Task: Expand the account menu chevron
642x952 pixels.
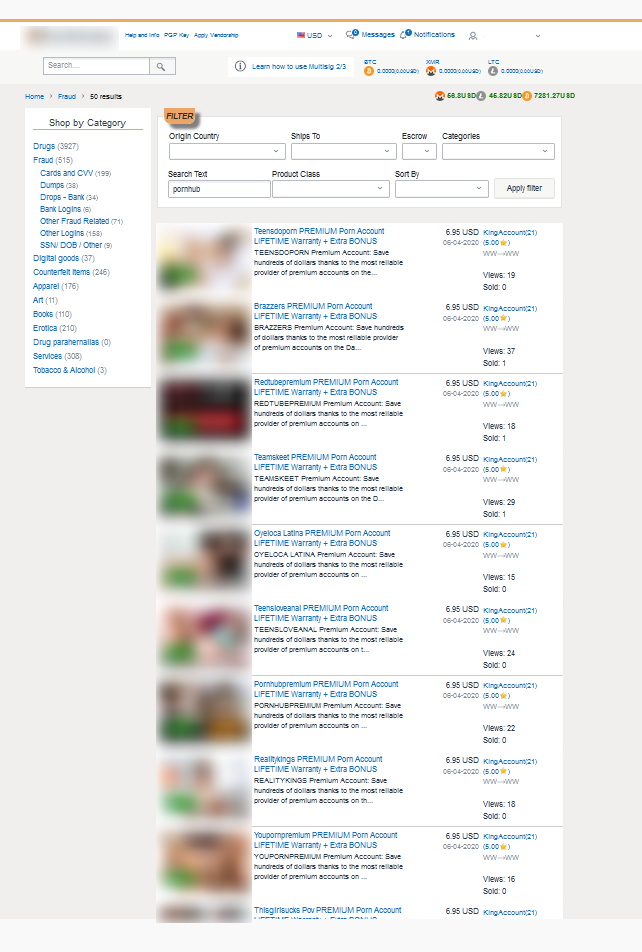Action: [538, 36]
